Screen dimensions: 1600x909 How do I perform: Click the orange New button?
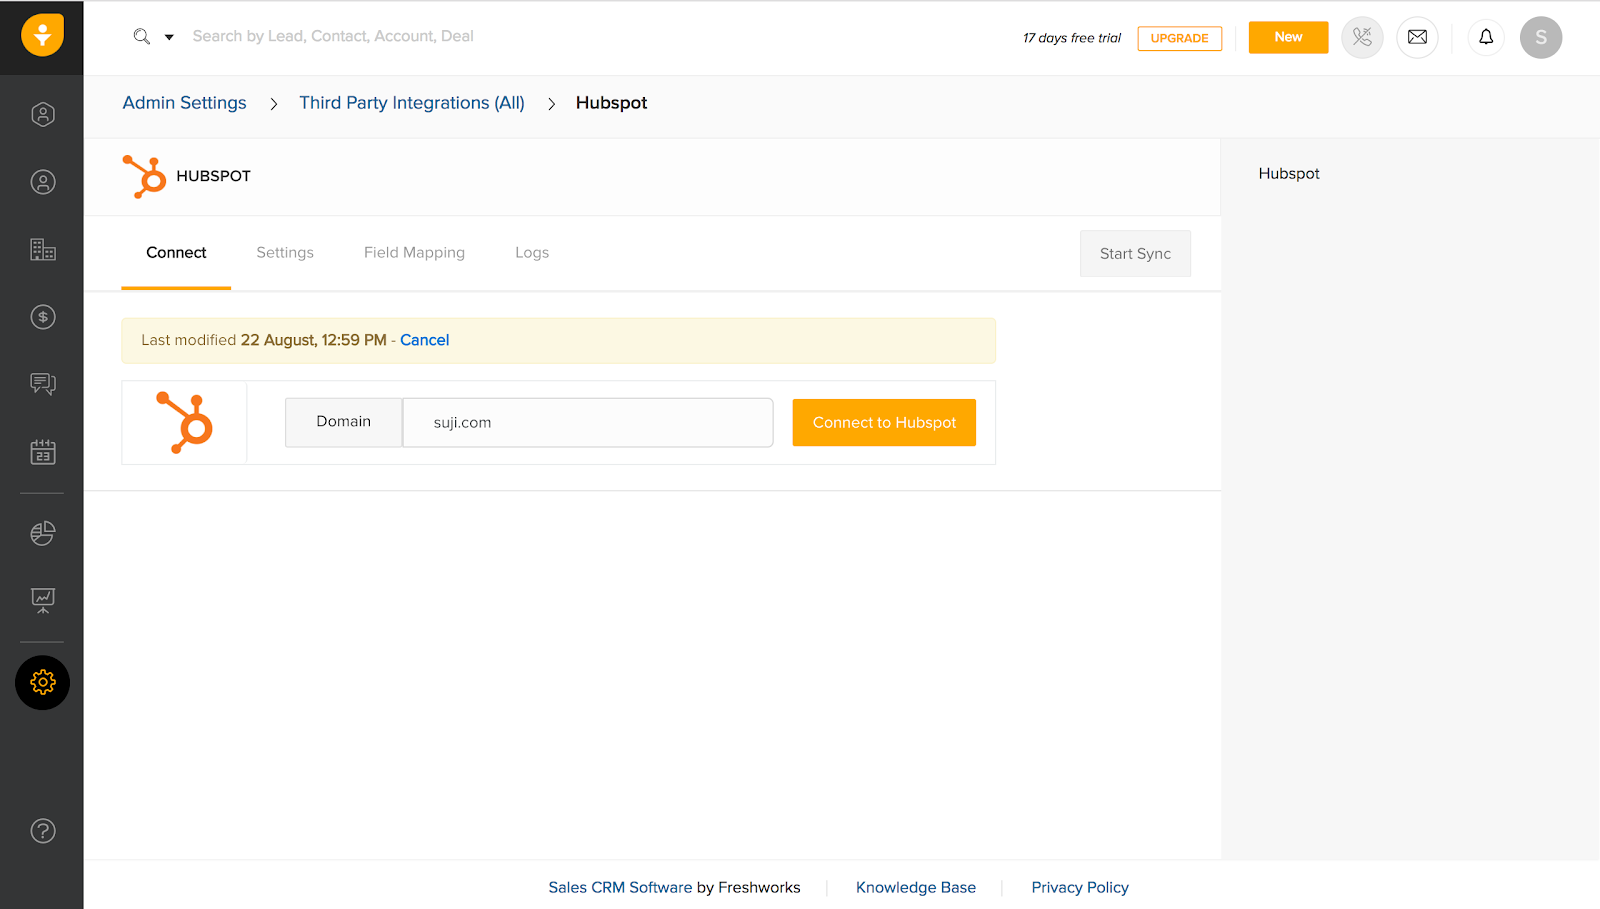tap(1288, 37)
